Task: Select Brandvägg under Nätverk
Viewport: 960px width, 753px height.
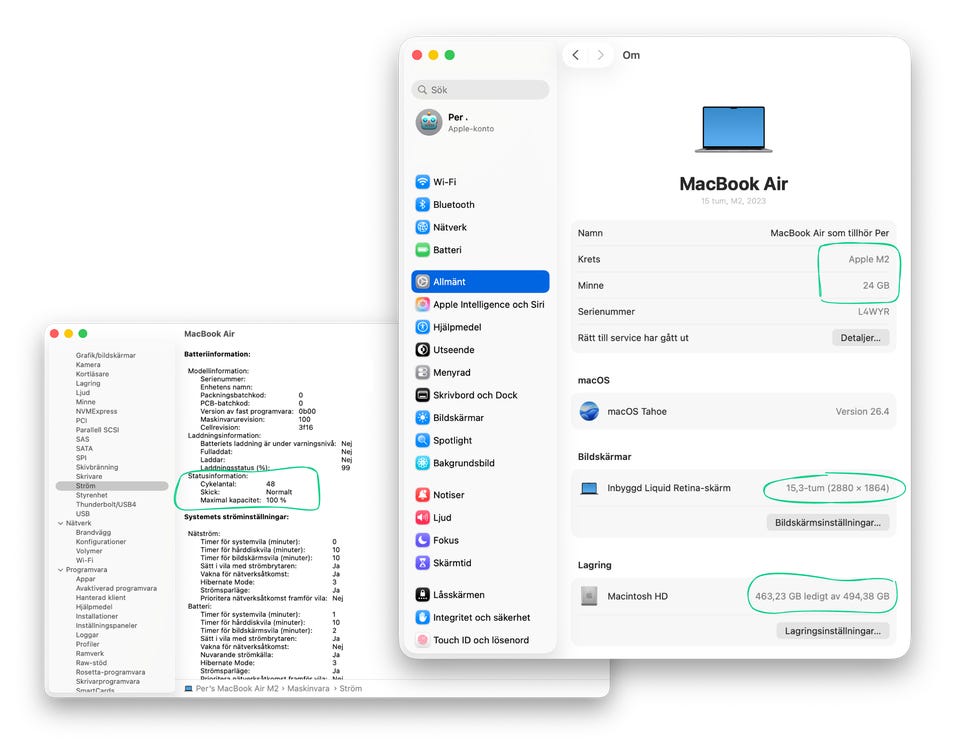Action: (94, 533)
